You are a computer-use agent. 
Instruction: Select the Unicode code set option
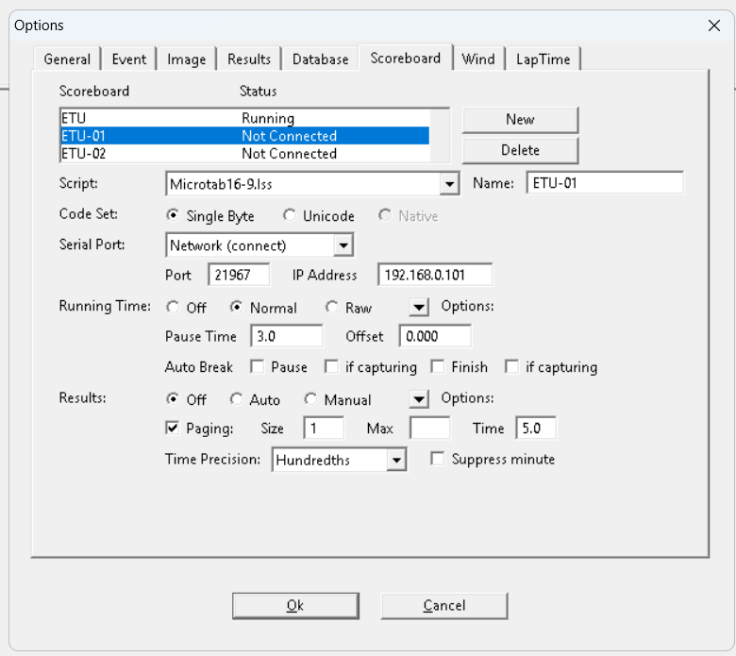[x=290, y=216]
